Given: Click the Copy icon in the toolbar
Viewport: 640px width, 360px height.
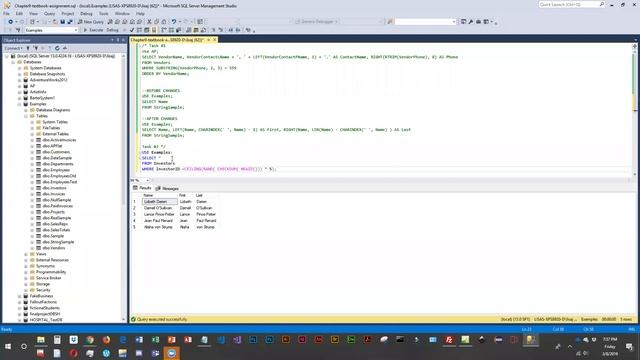Looking at the screenshot, I should click(x=156, y=22).
